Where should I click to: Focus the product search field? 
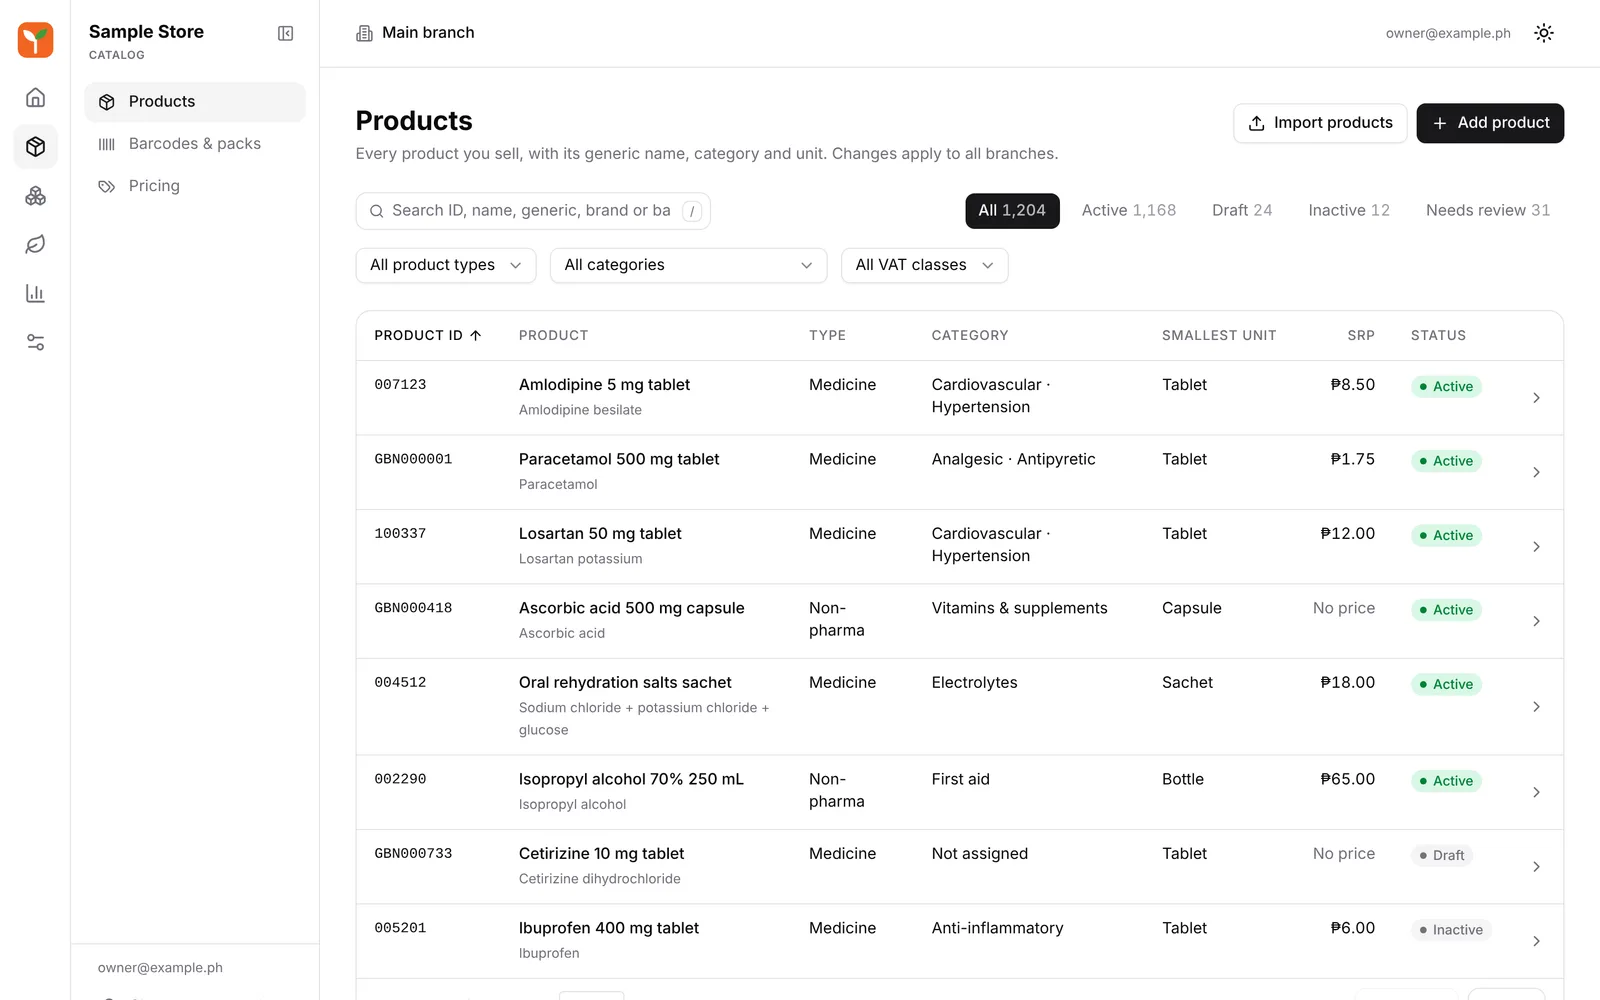(533, 211)
